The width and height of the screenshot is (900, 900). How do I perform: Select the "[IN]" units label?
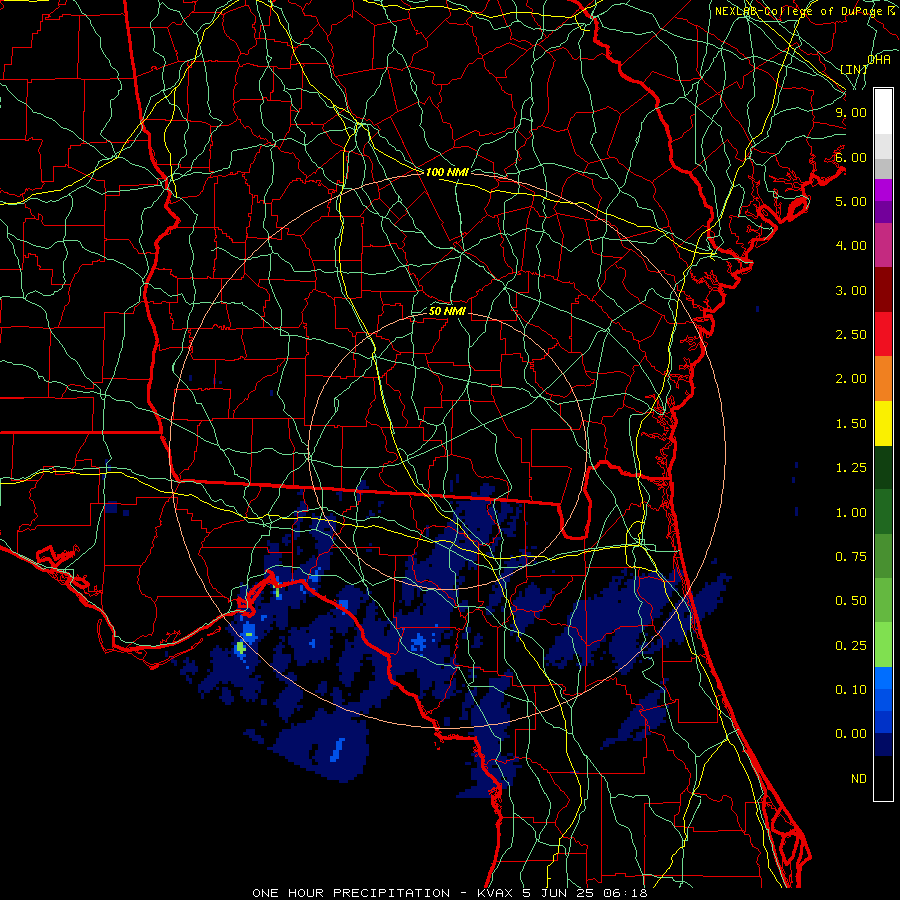854,69
